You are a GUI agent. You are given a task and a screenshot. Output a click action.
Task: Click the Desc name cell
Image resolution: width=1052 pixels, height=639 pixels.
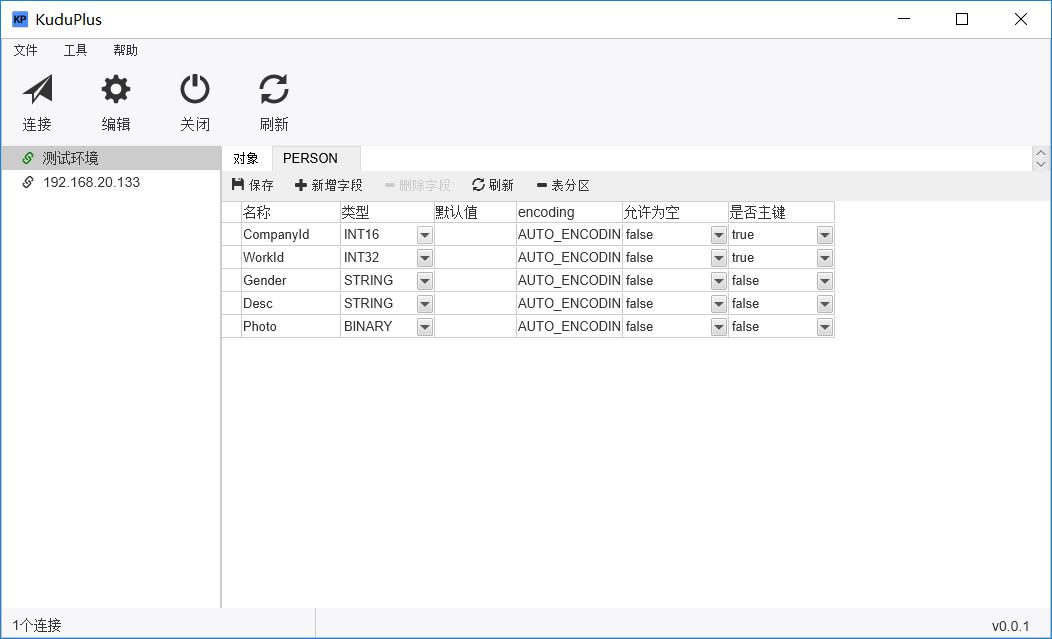291,303
